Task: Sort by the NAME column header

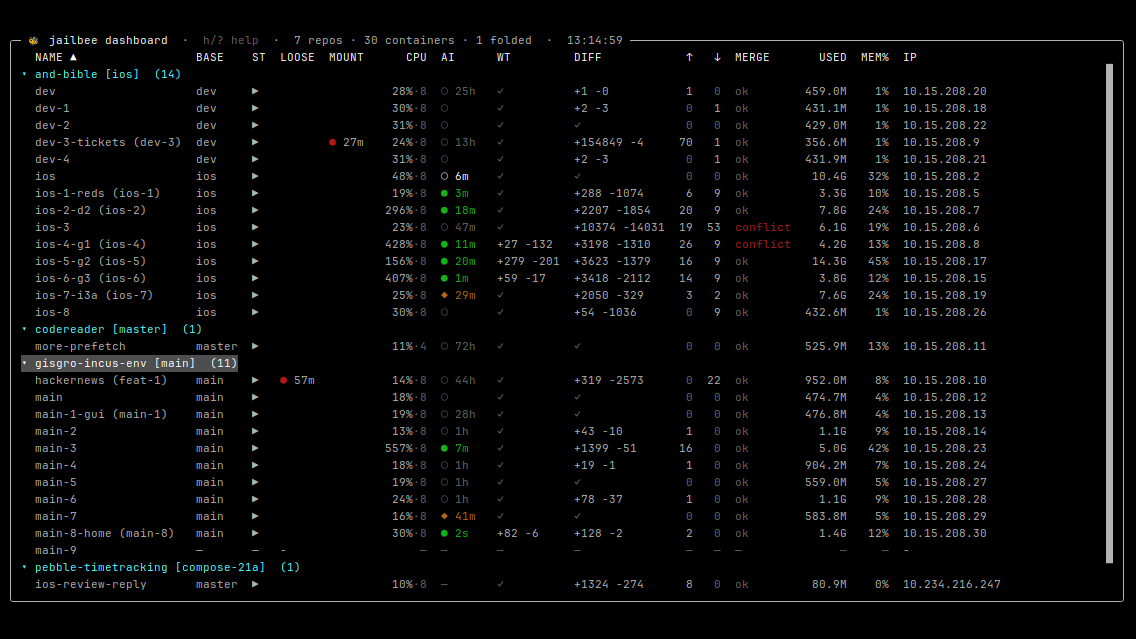Action: click(x=56, y=57)
